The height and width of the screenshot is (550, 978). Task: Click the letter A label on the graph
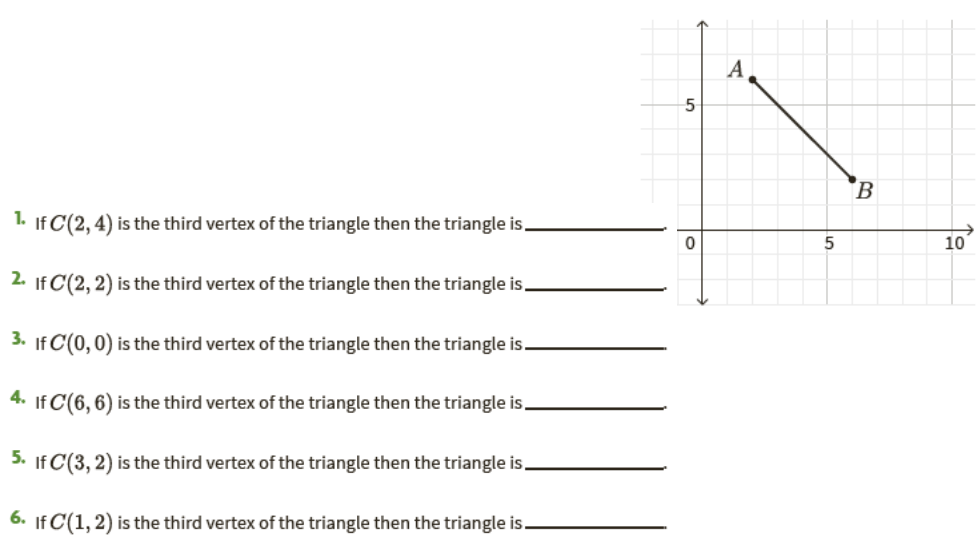(x=737, y=68)
